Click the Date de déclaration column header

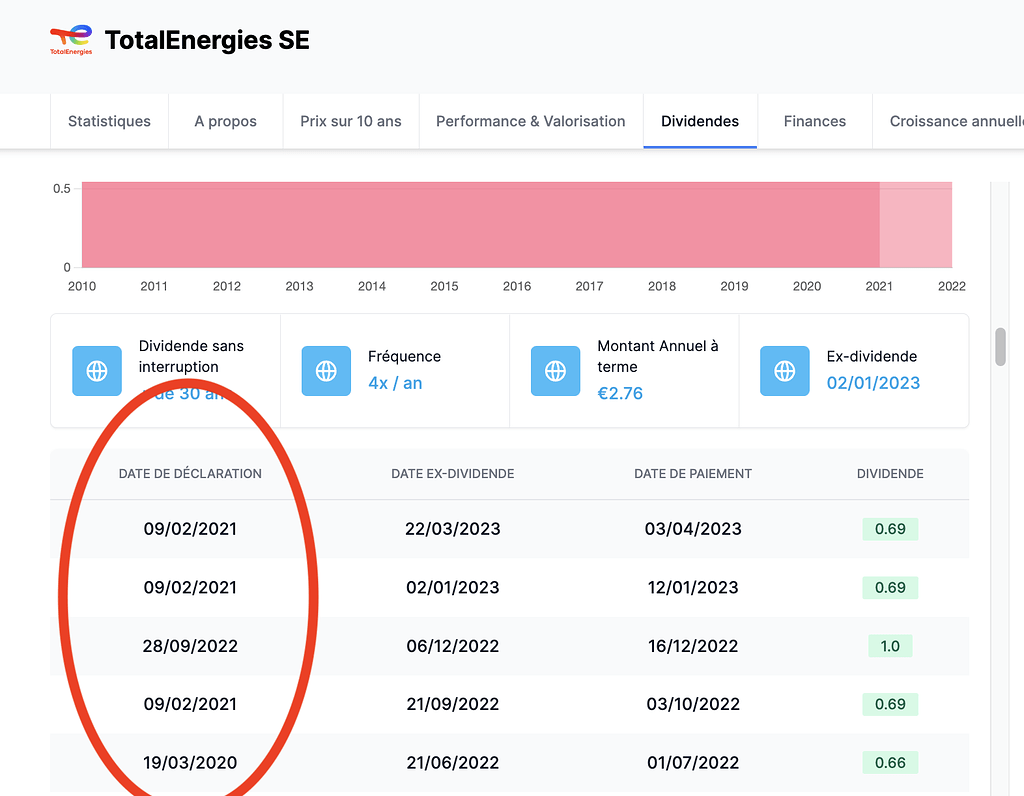point(190,474)
